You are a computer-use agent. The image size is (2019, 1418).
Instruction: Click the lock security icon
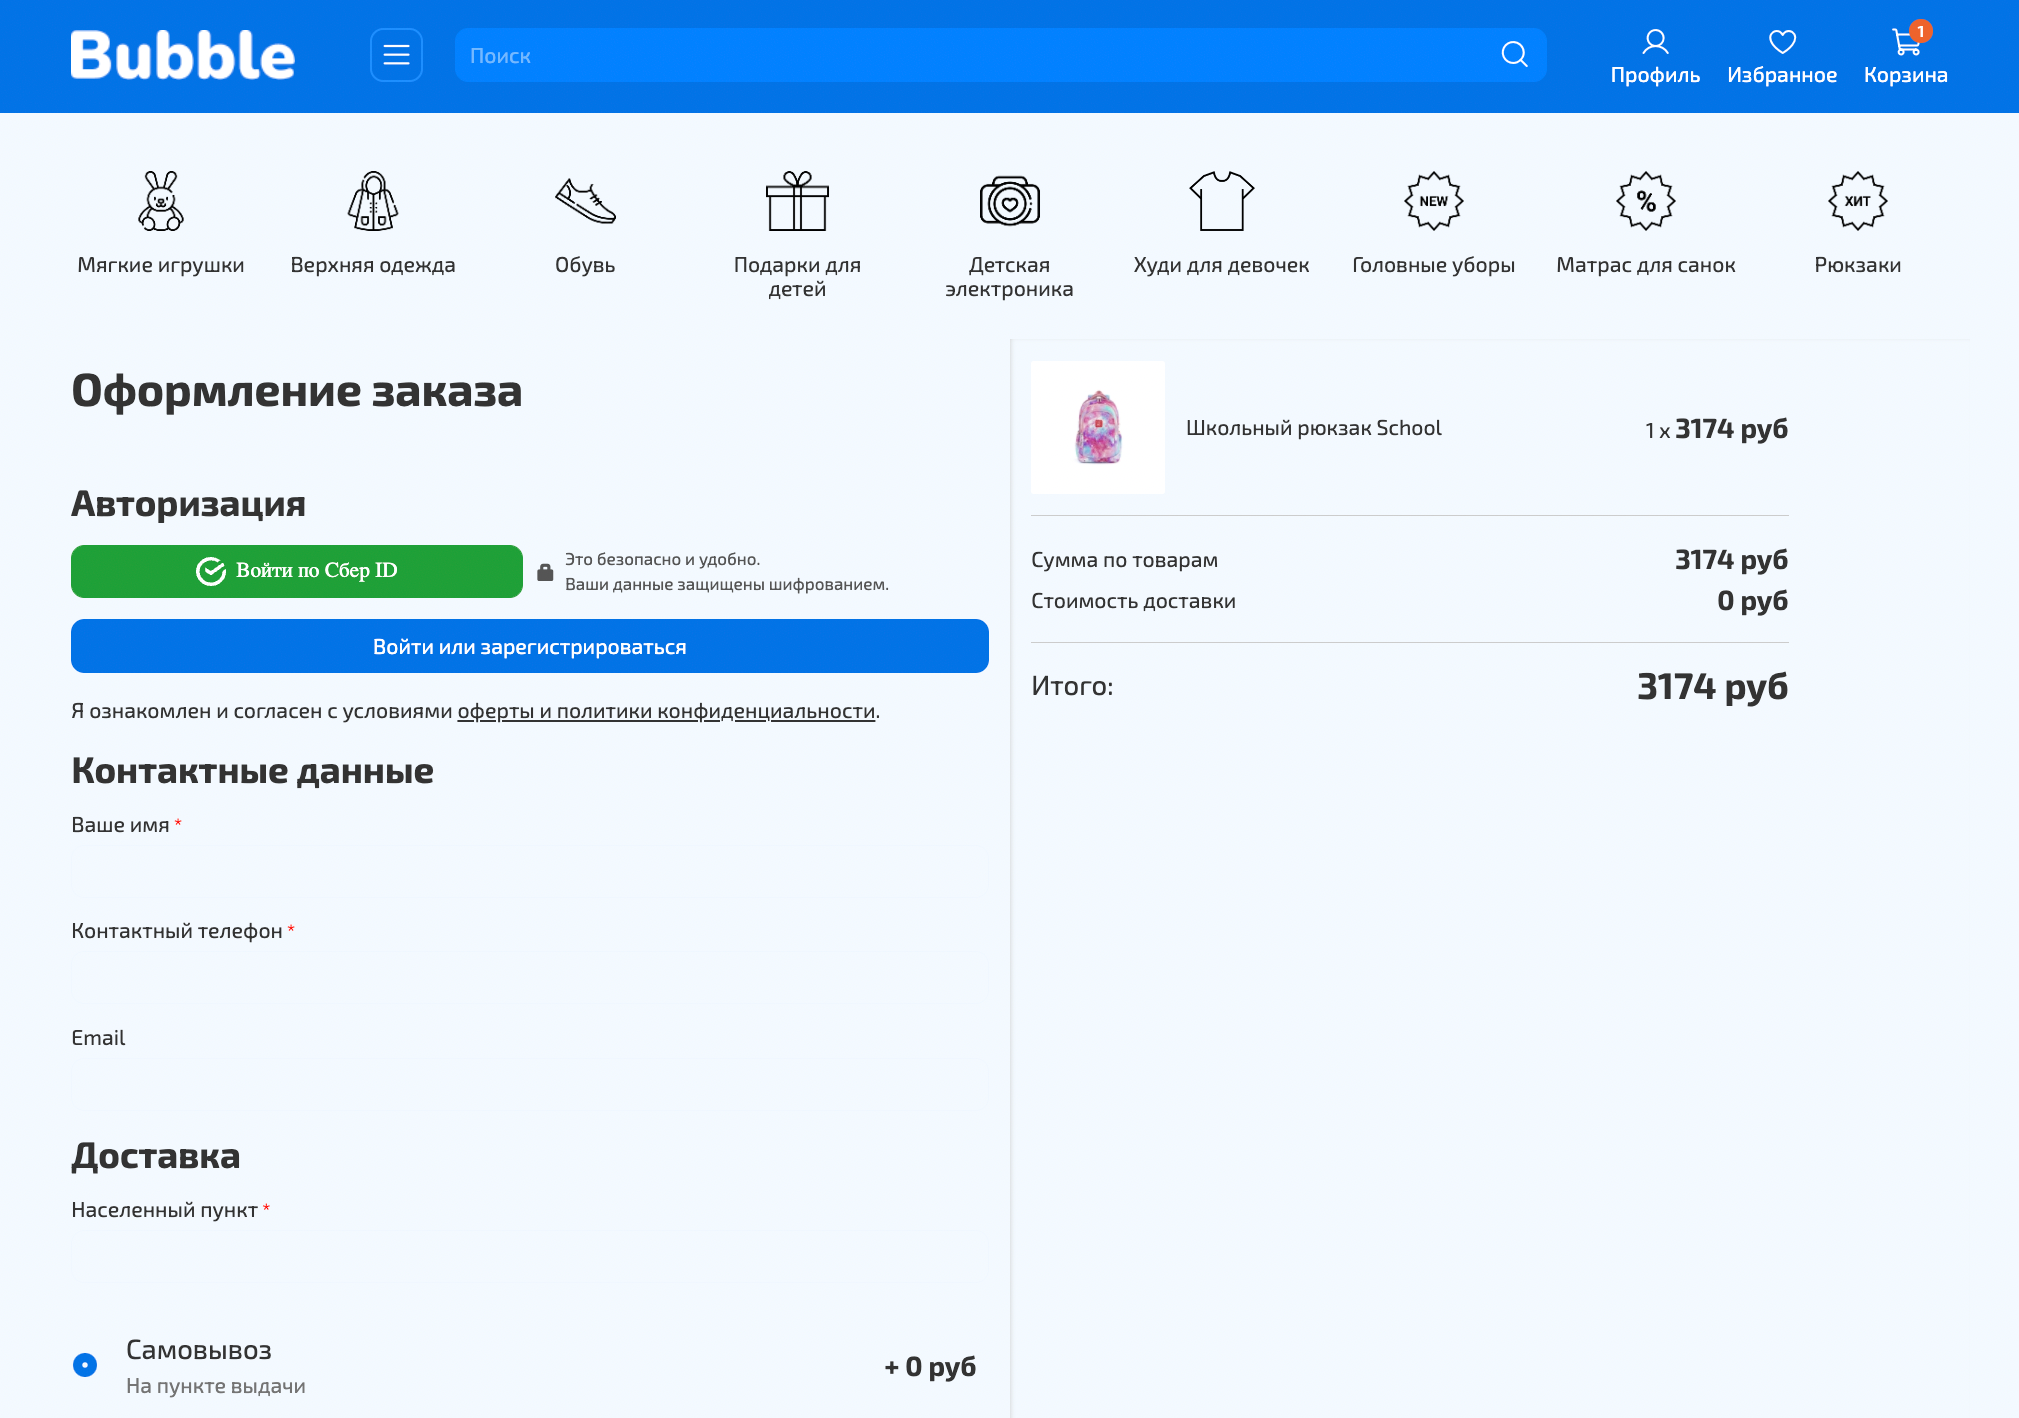pyautogui.click(x=545, y=572)
